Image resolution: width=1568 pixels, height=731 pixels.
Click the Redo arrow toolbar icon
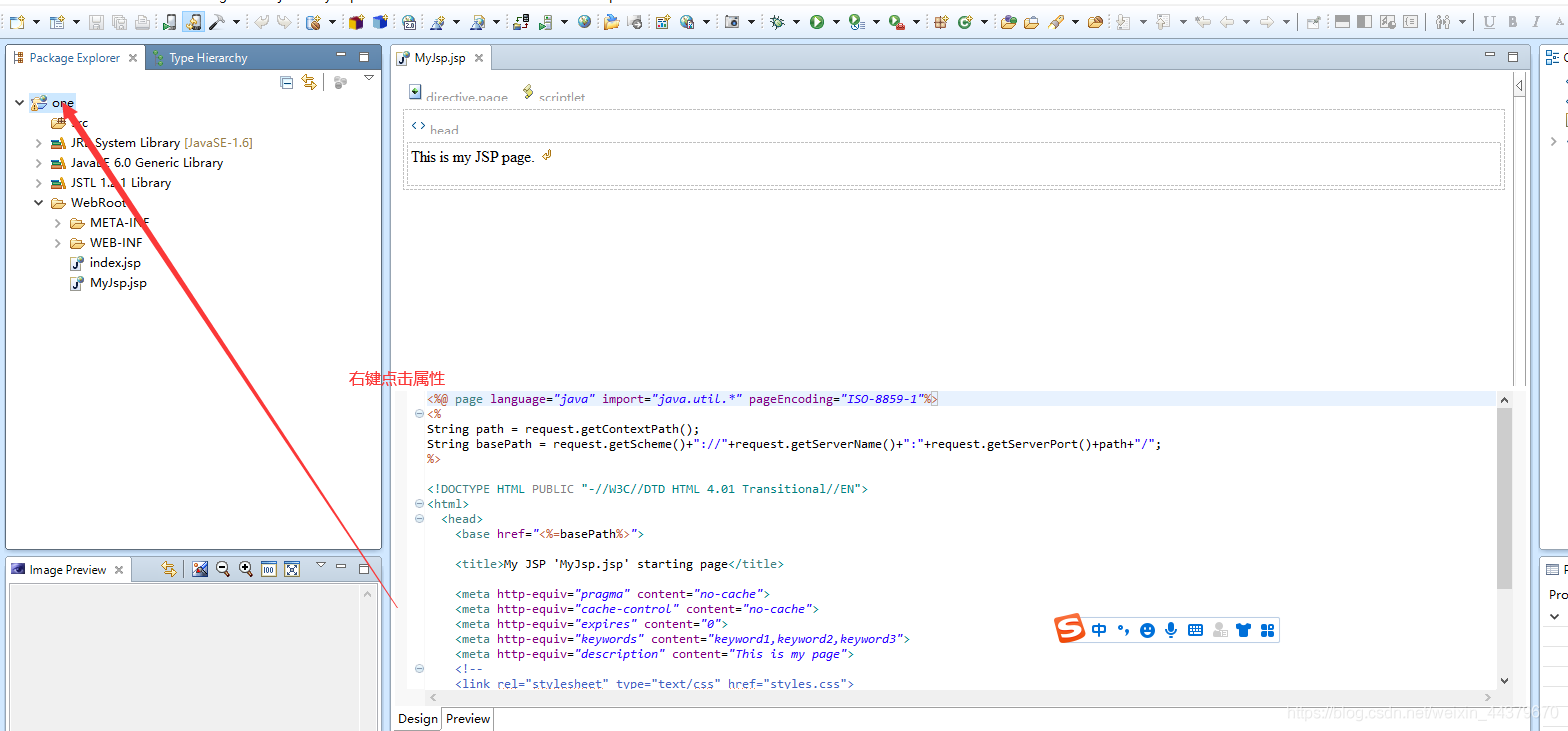(284, 22)
